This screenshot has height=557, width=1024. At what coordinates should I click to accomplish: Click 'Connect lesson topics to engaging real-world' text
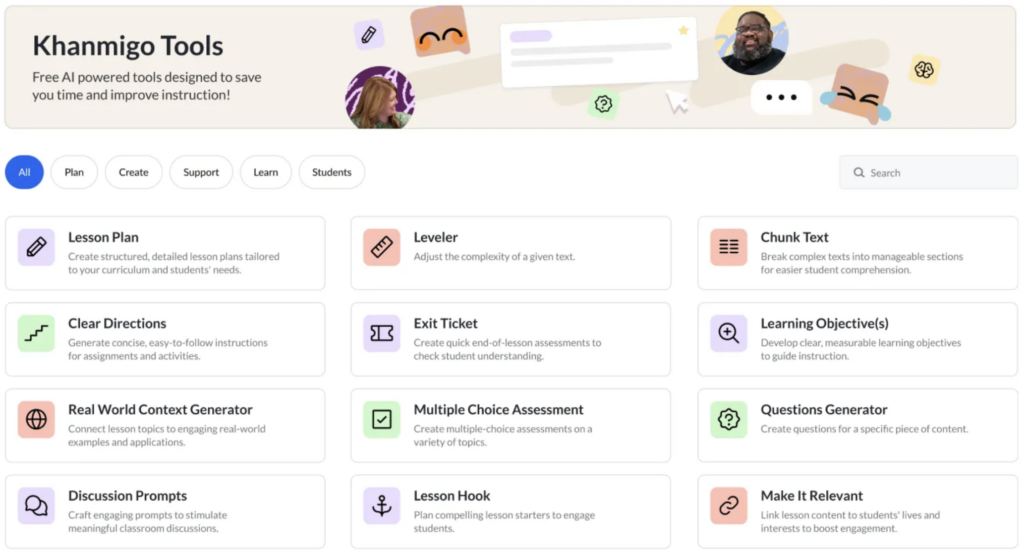(167, 429)
